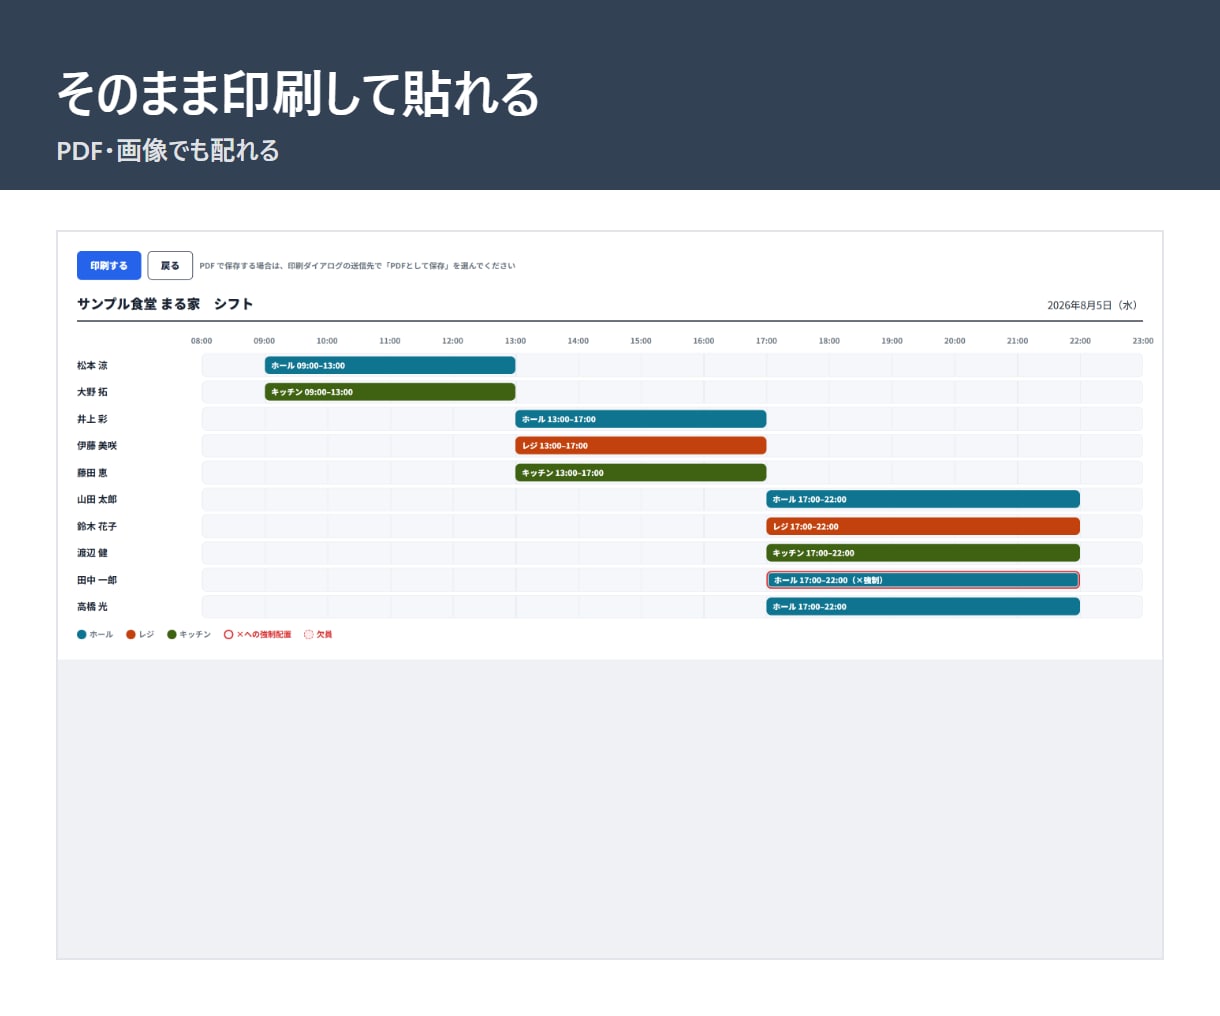Viewport: 1220px width, 1016px height.
Task: Click the staff name 鈴木 花子
Action: point(97,526)
